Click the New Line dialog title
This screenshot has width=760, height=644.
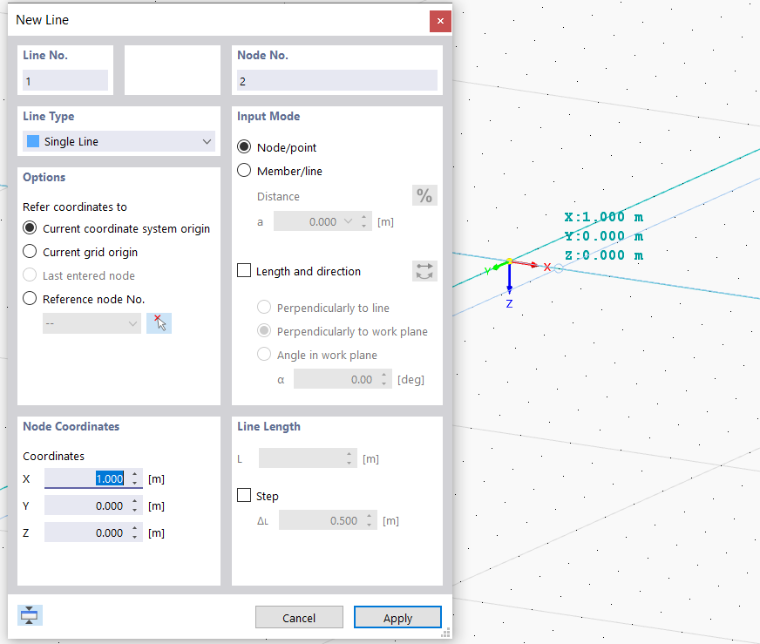(x=42, y=20)
